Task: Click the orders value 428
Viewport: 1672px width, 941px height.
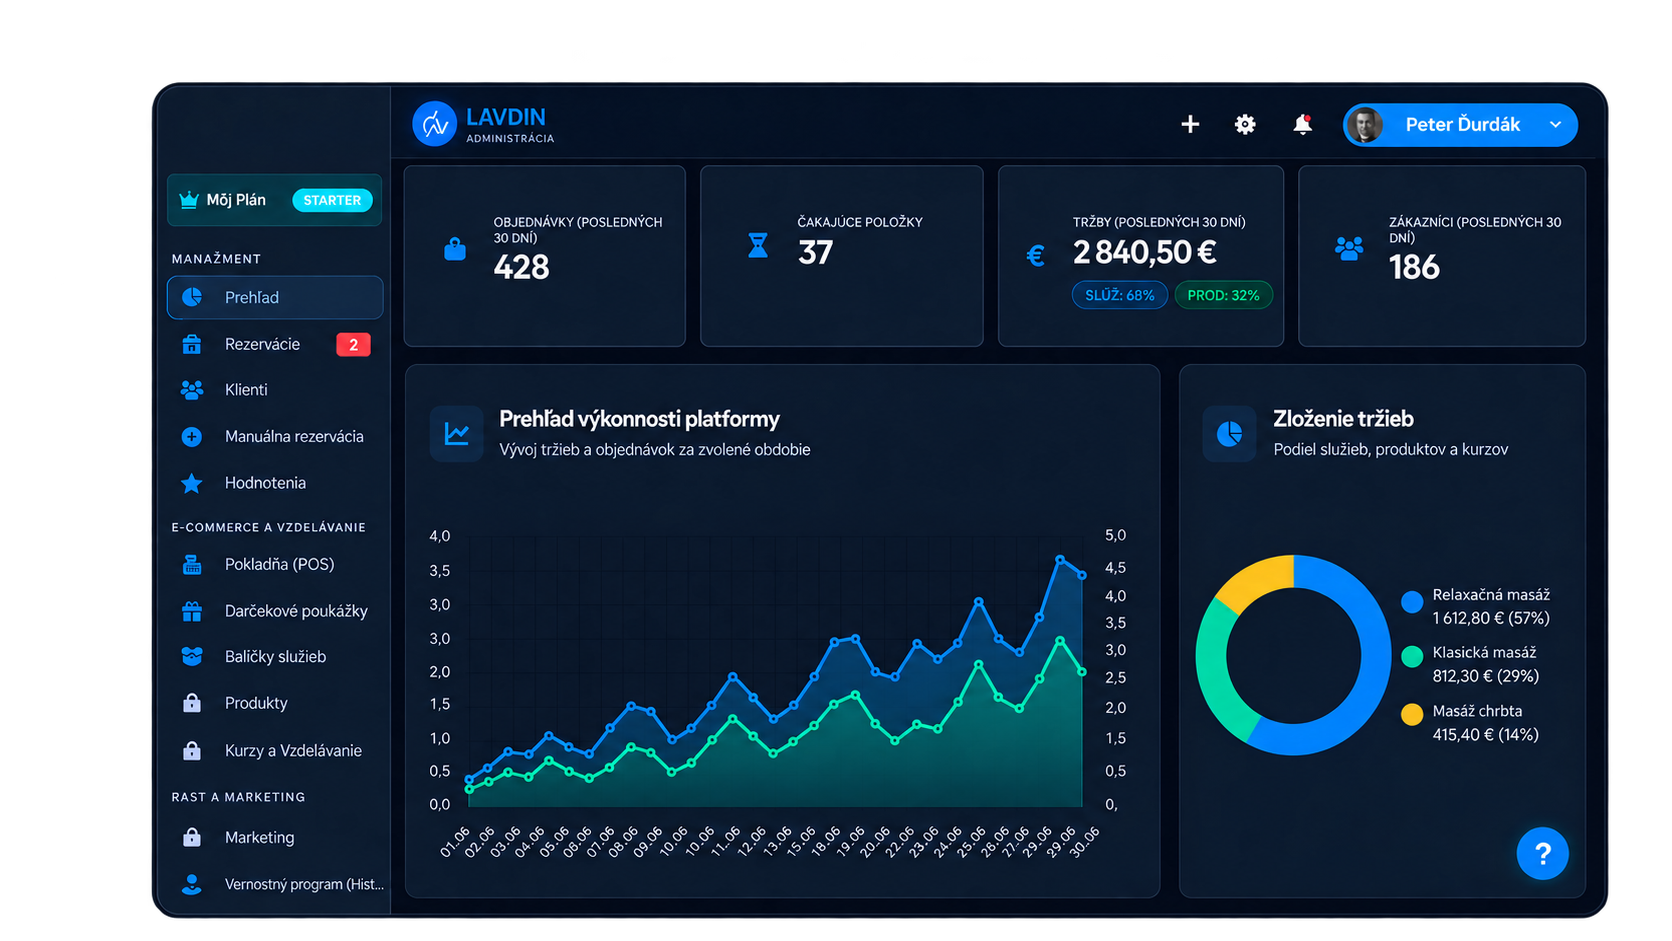Action: click(521, 267)
